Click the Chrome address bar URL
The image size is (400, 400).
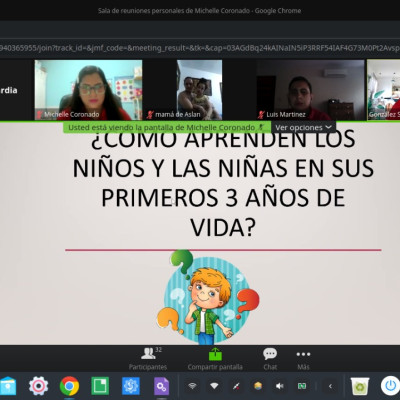200,48
